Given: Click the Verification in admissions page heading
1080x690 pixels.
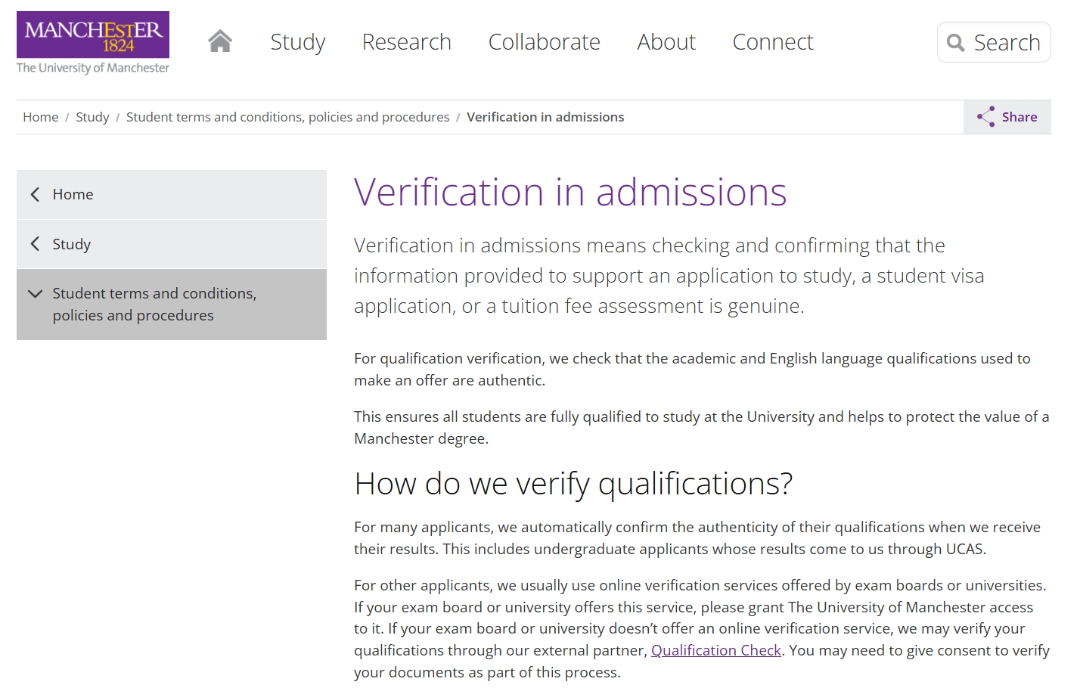Looking at the screenshot, I should 570,191.
